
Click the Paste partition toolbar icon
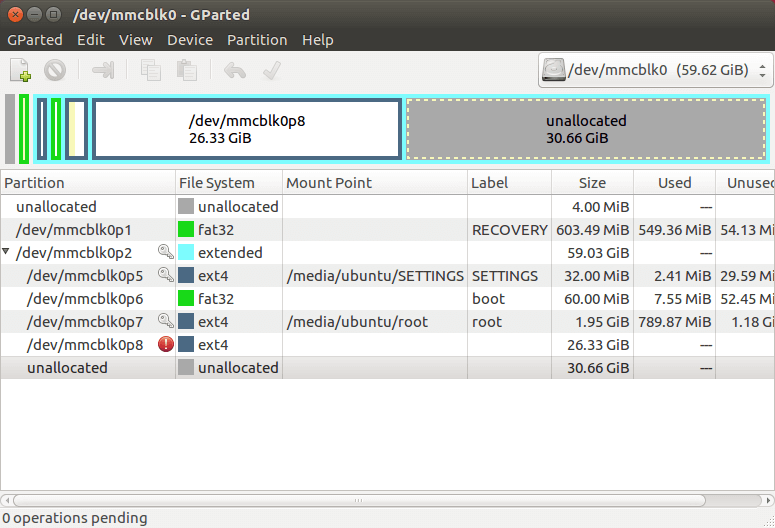[186, 70]
